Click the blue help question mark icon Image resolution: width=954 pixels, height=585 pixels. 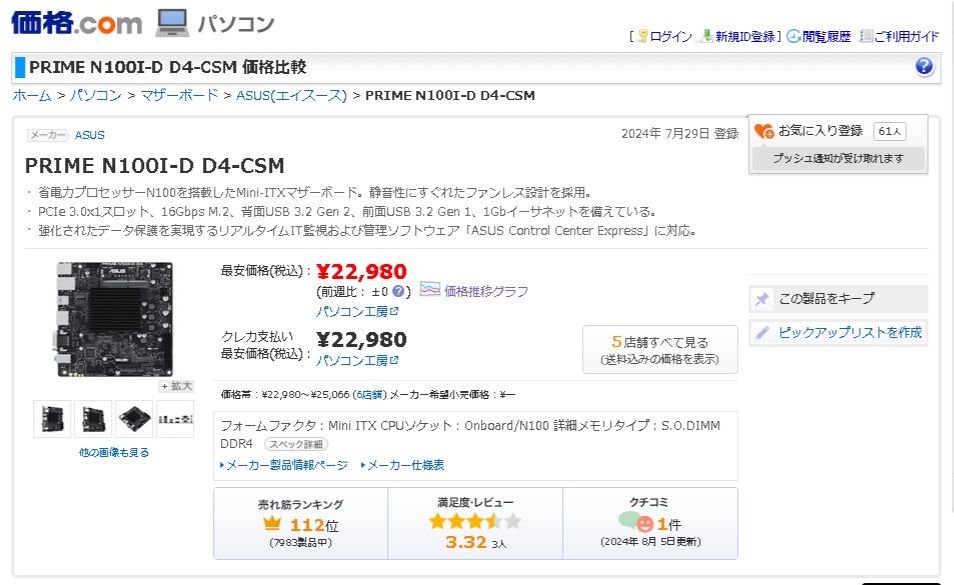[x=923, y=67]
